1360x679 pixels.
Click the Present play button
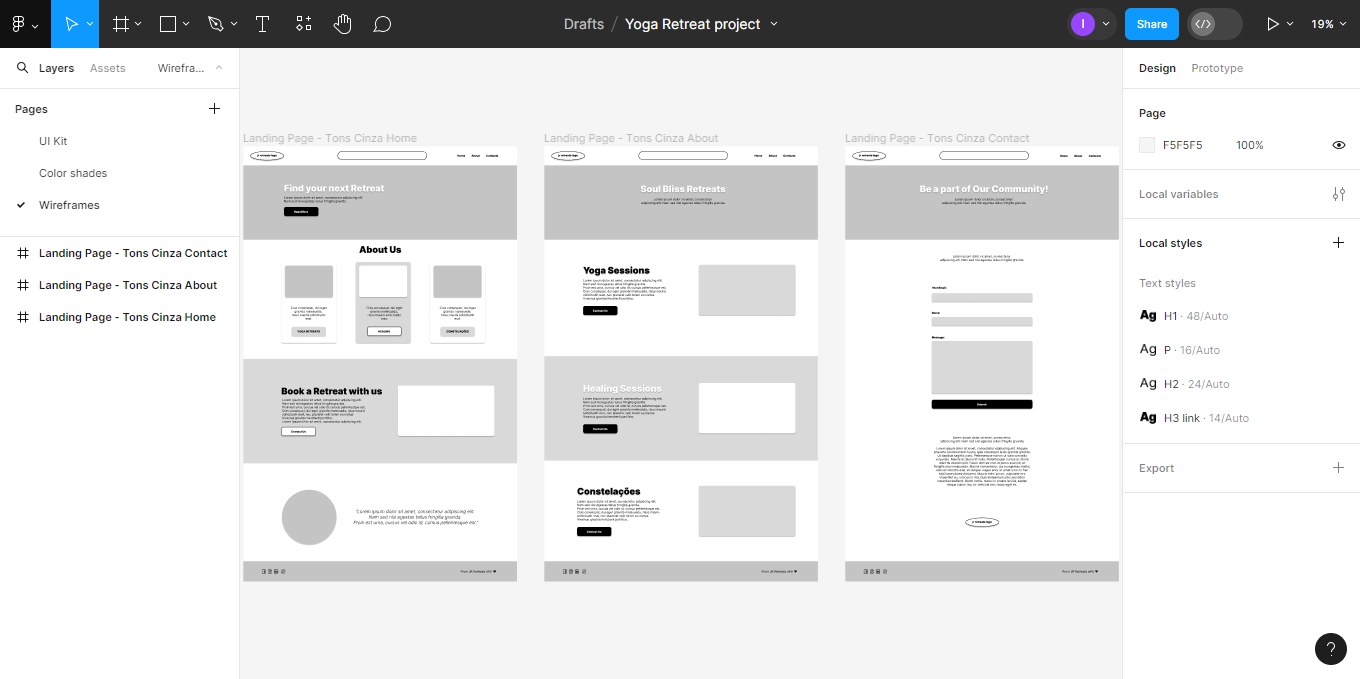(x=1272, y=24)
